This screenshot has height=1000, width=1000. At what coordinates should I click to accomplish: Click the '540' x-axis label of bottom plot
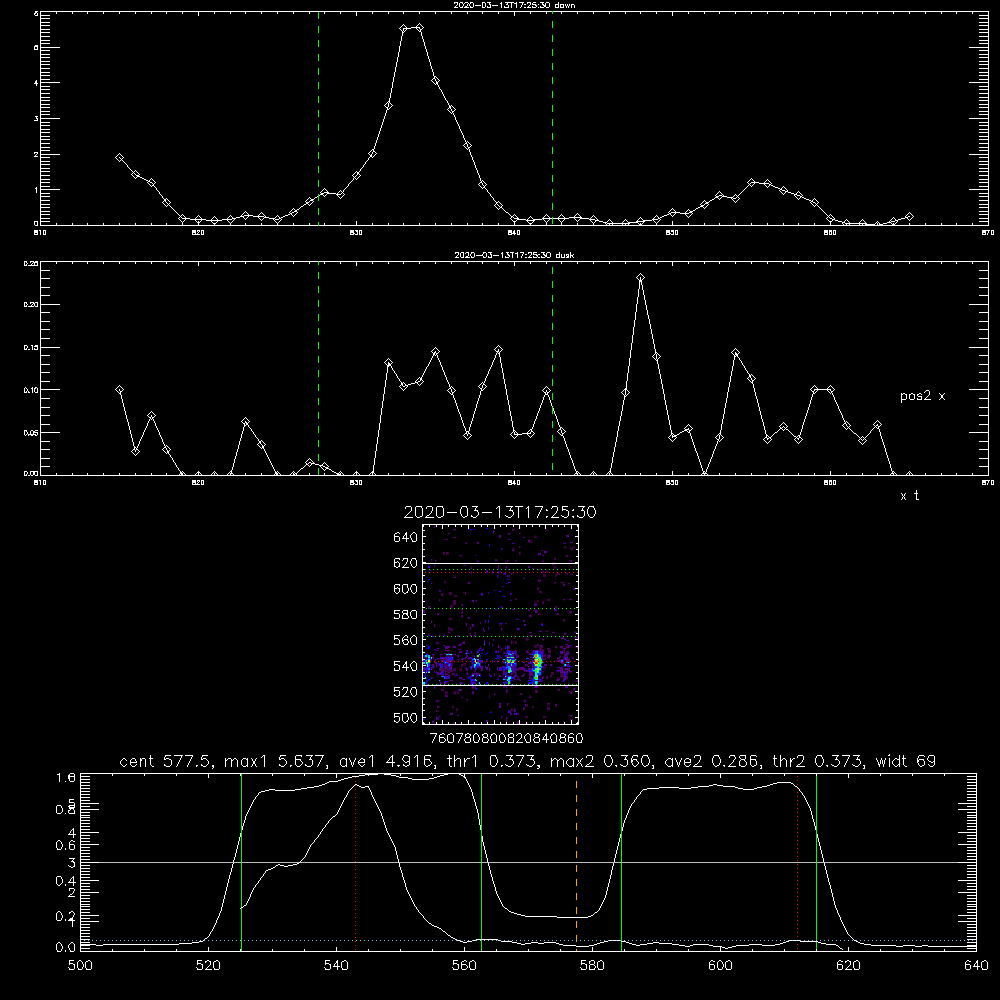click(336, 966)
